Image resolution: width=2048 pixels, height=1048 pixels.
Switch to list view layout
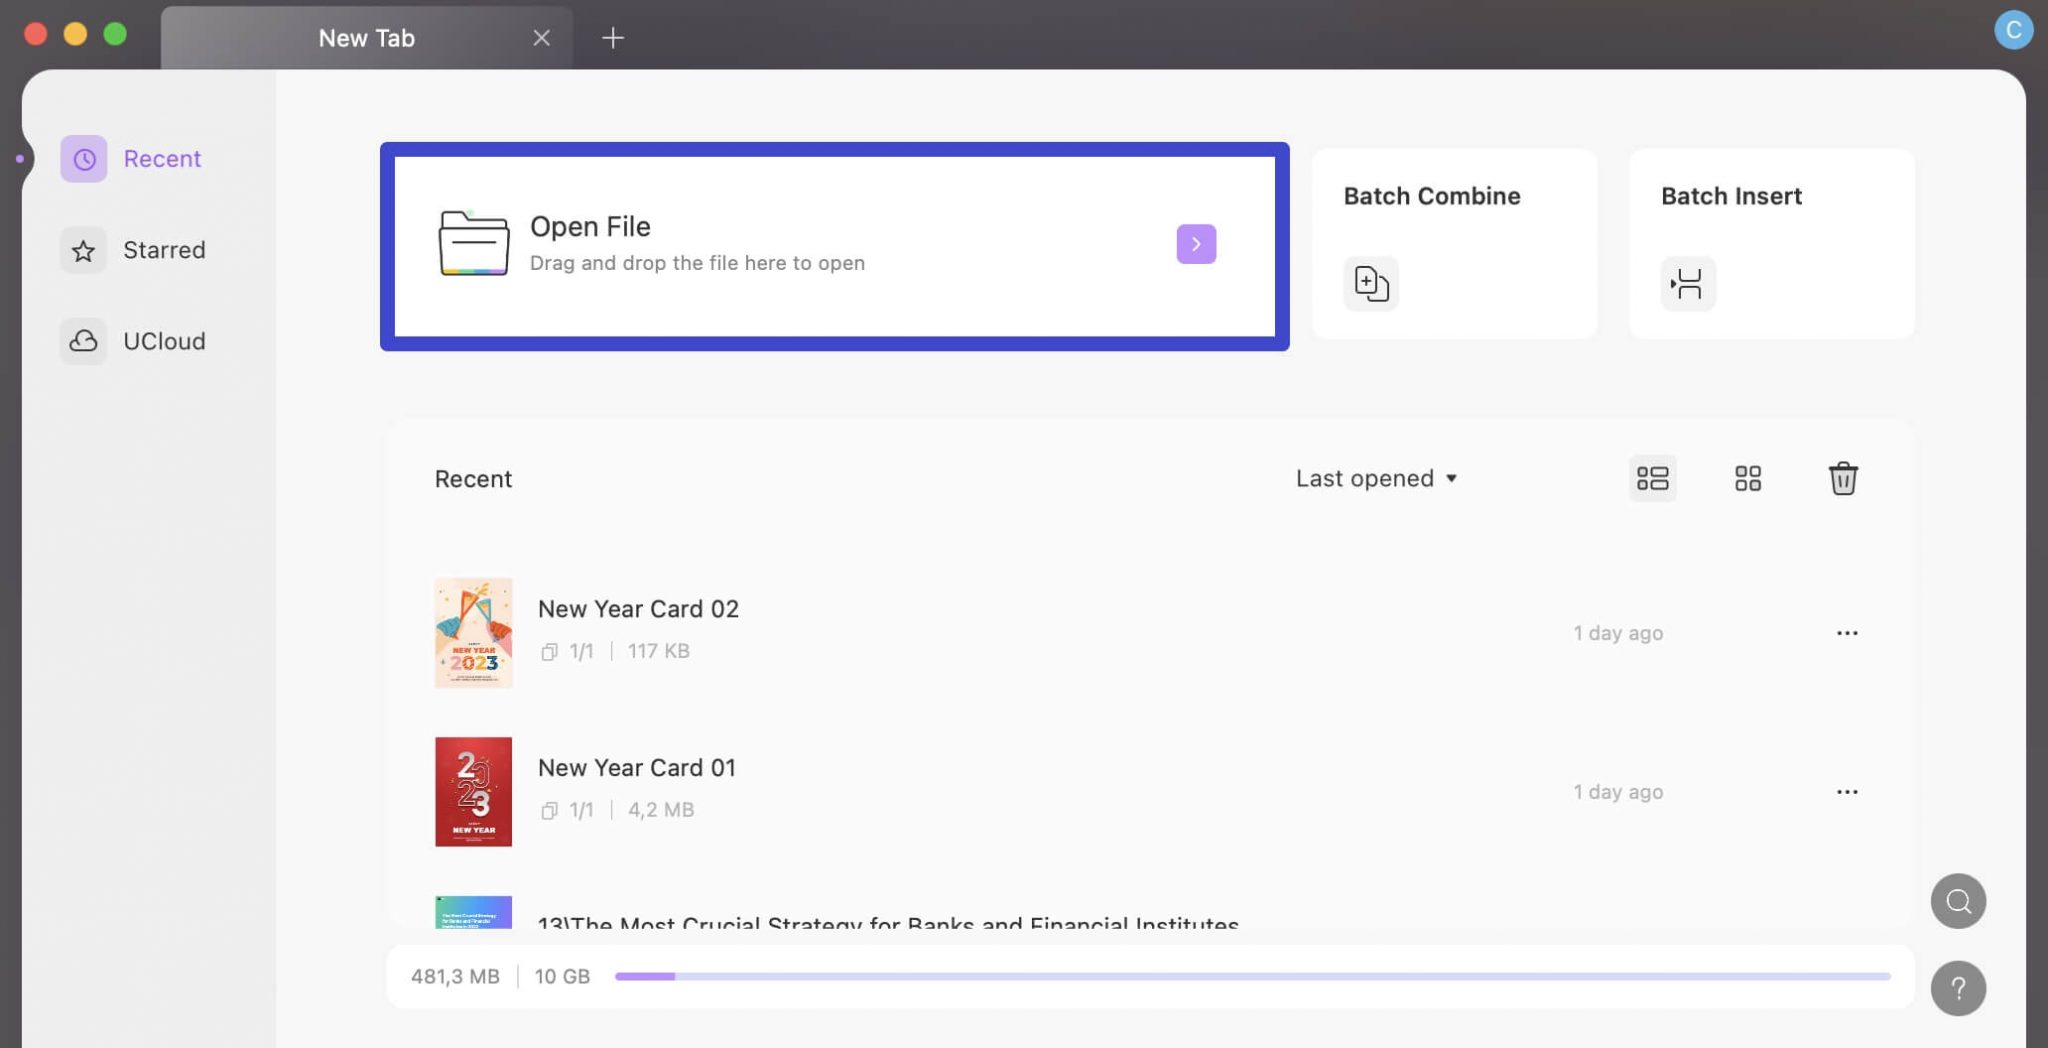point(1651,478)
